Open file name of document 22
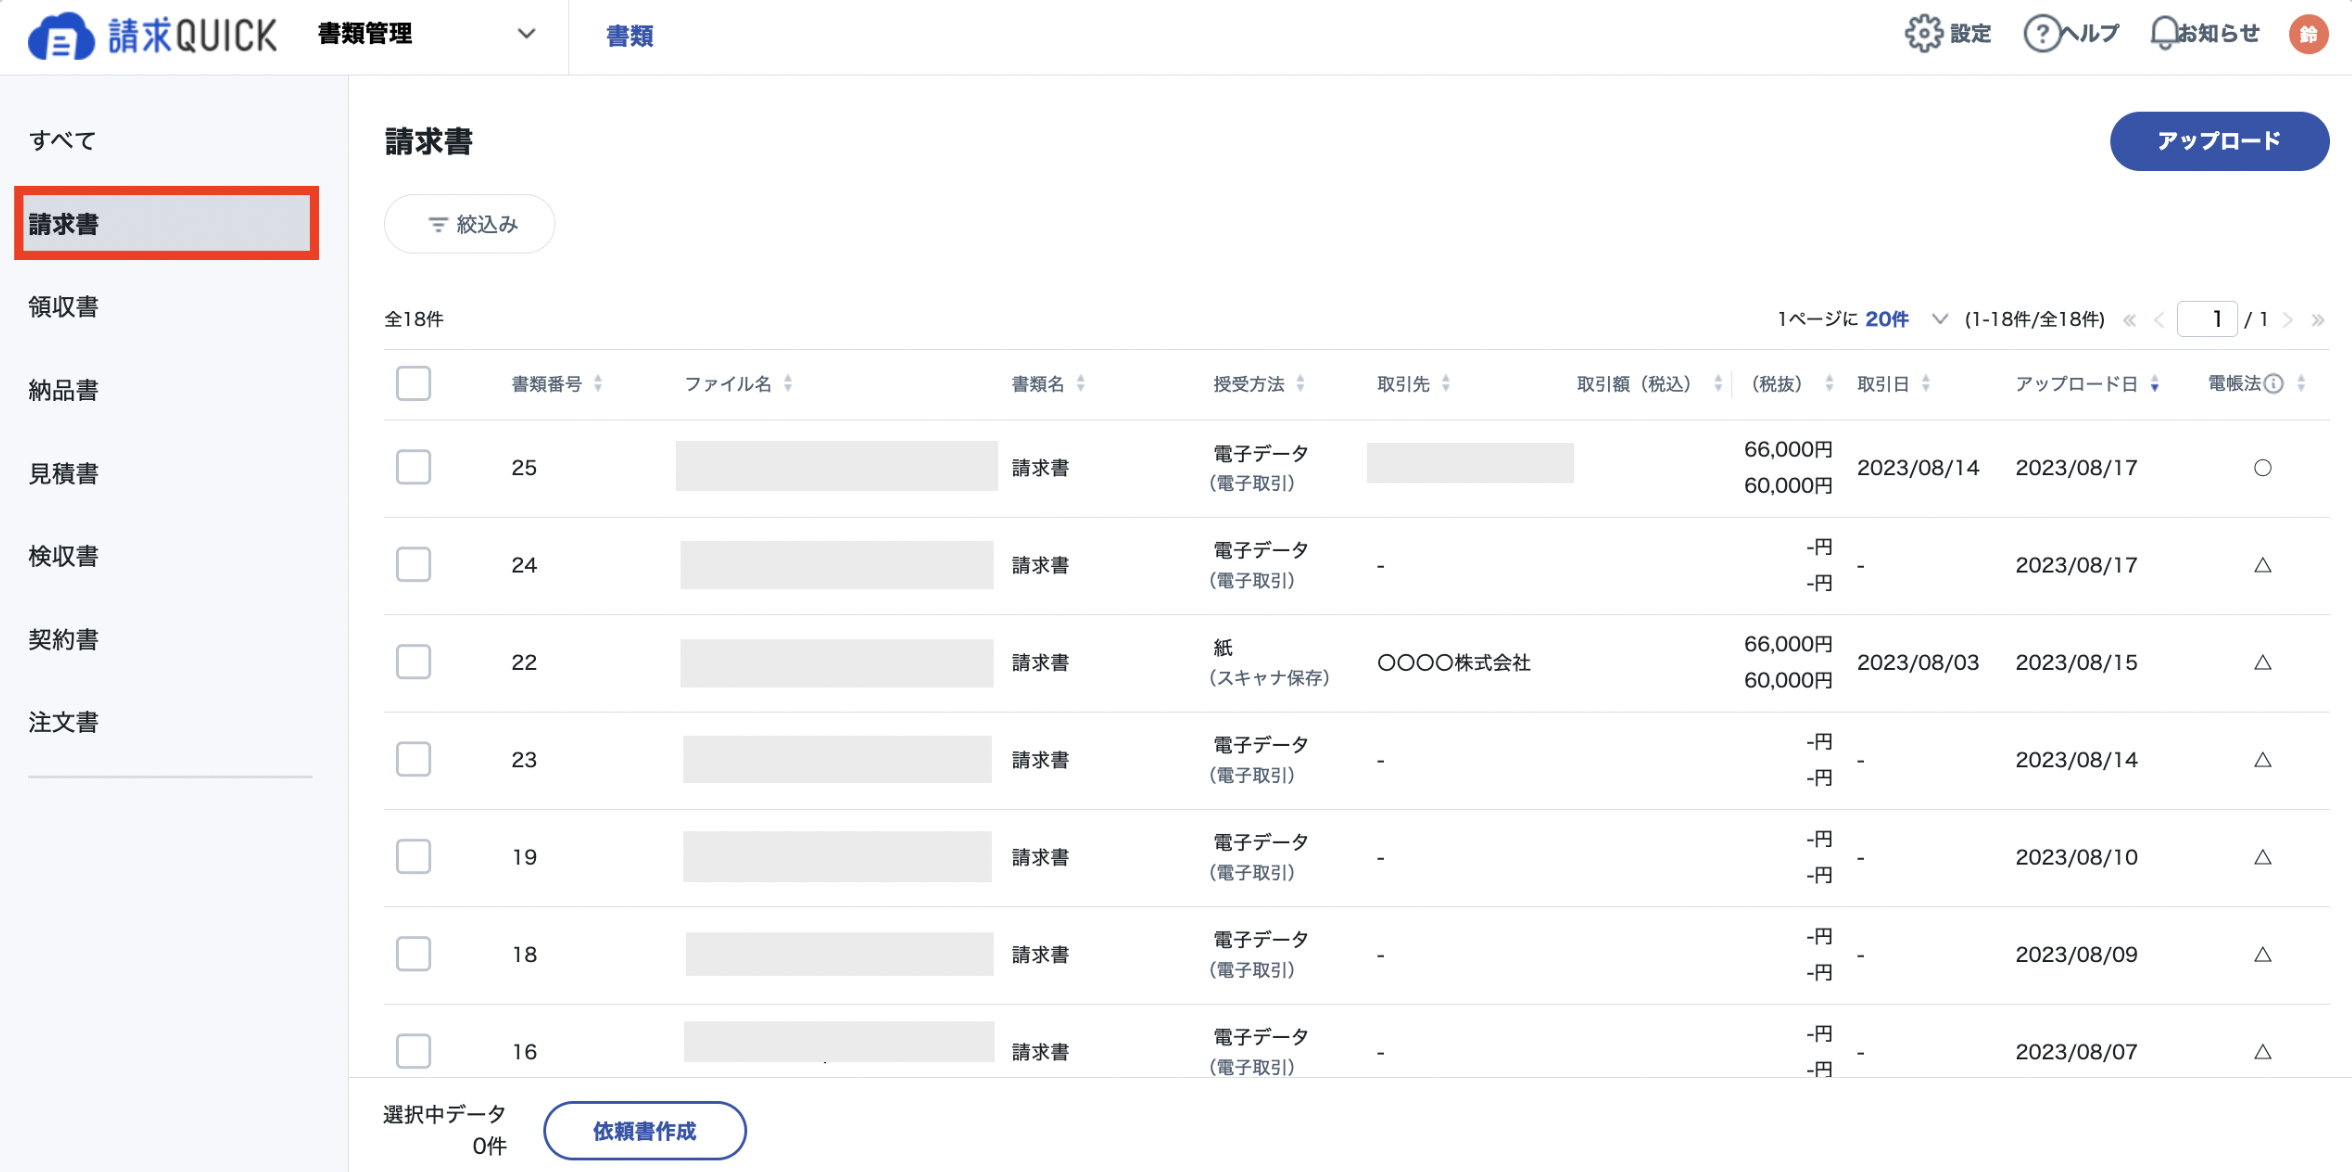 [x=837, y=663]
